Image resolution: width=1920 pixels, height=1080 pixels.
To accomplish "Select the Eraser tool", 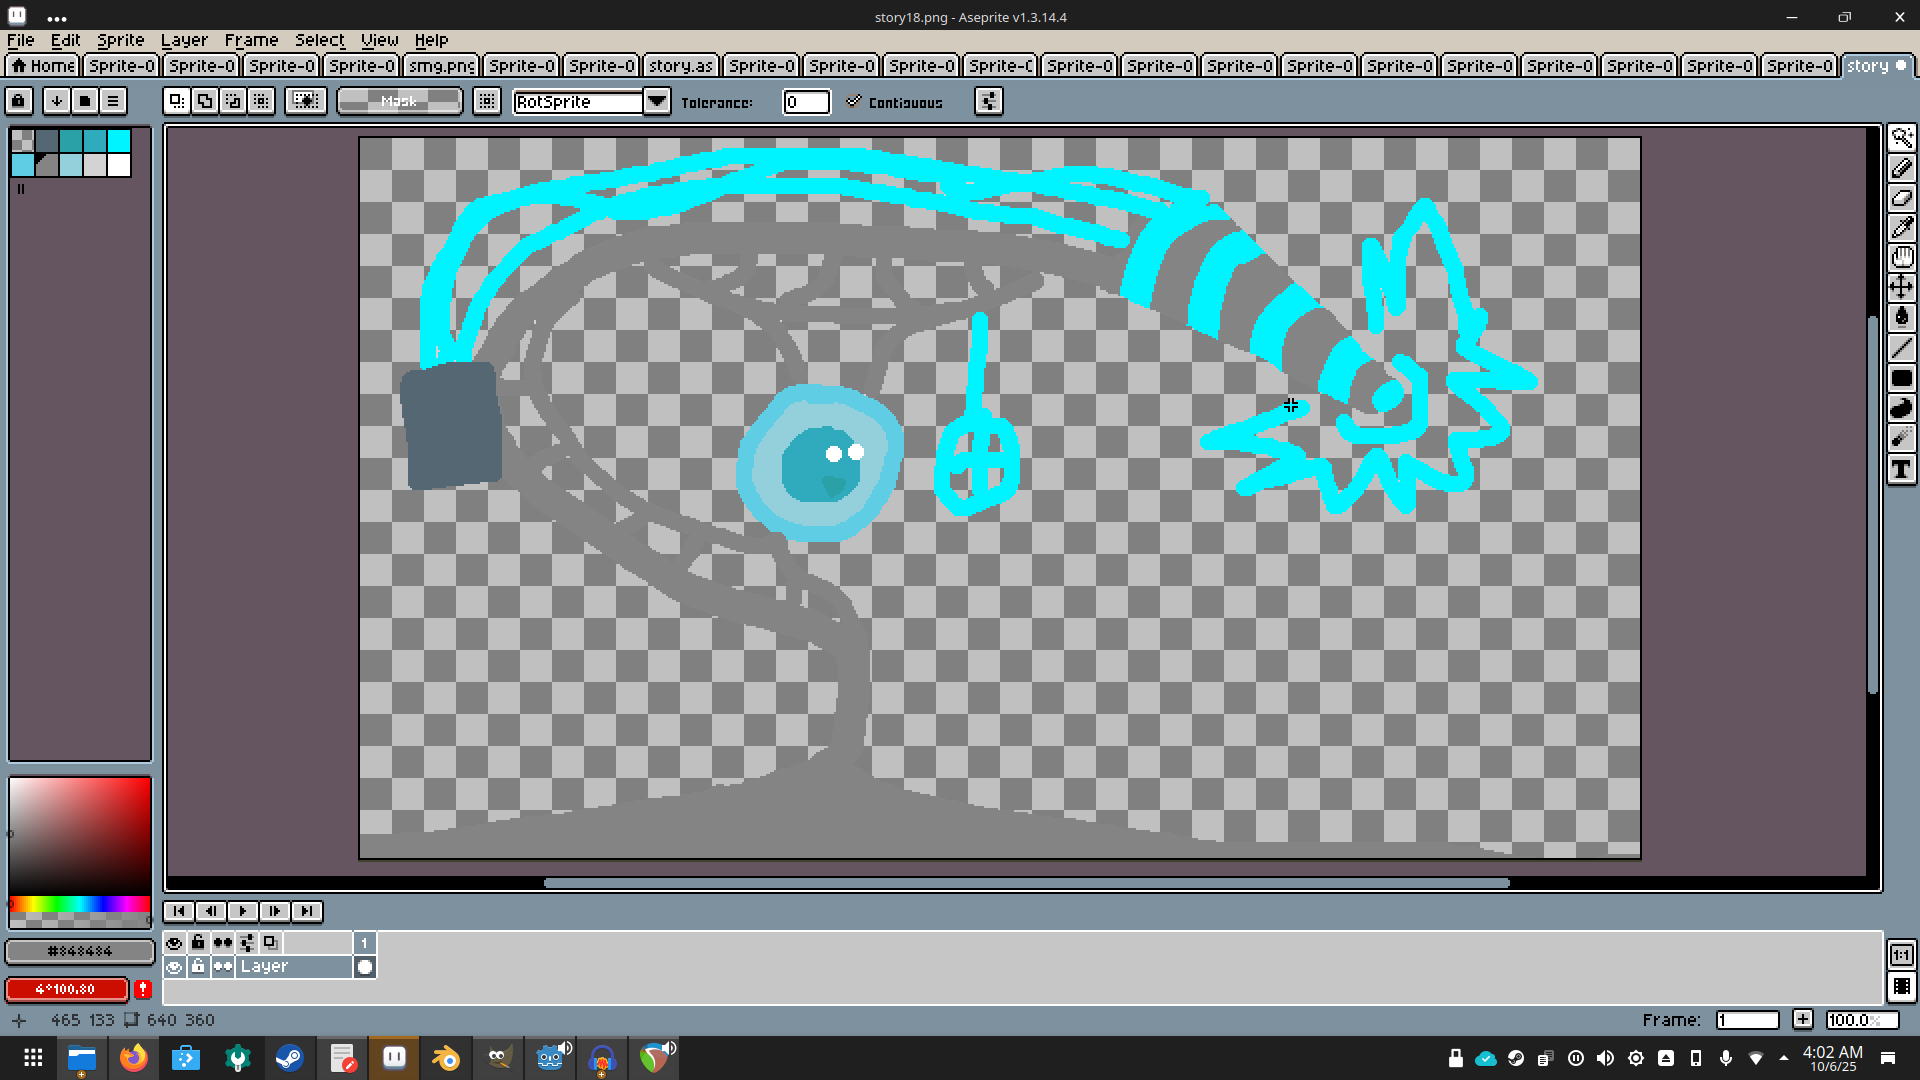I will click(x=1901, y=198).
